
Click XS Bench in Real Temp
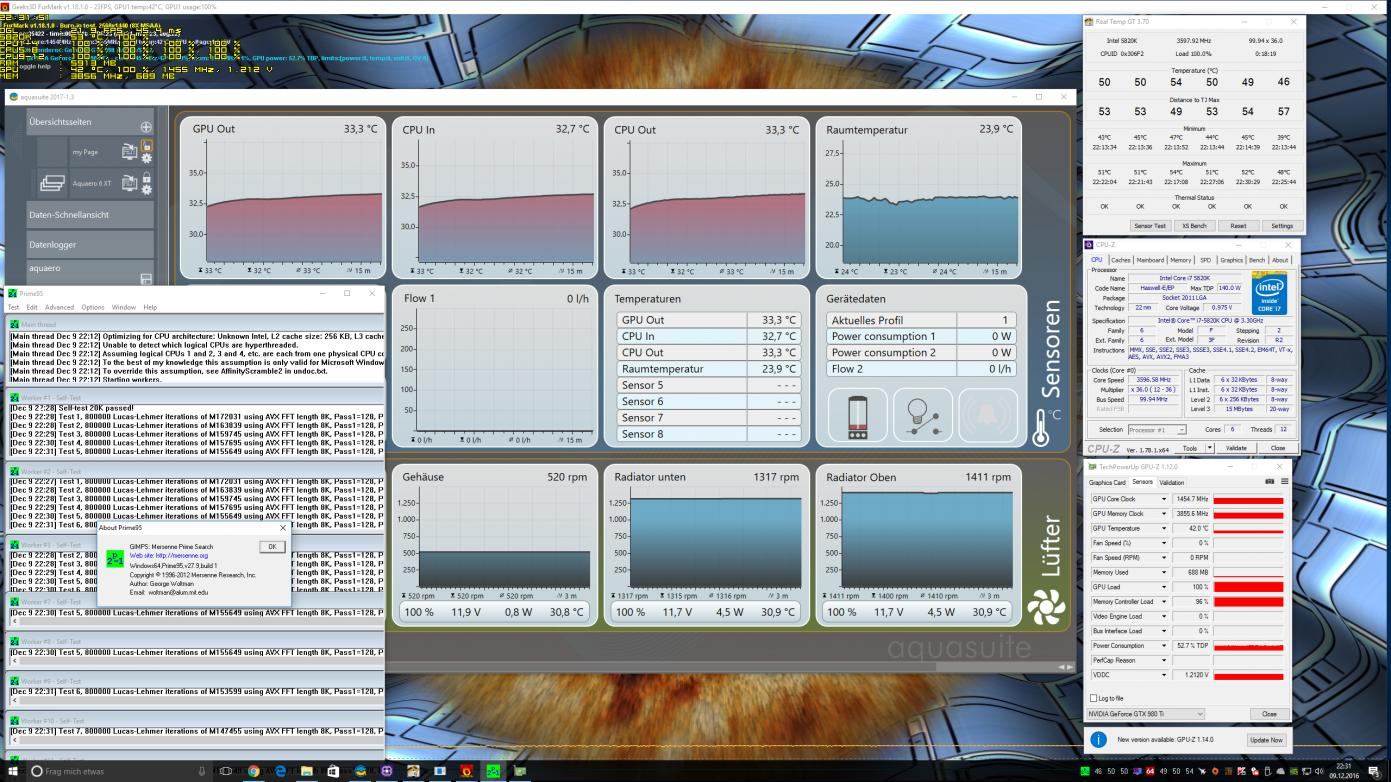pos(1193,226)
